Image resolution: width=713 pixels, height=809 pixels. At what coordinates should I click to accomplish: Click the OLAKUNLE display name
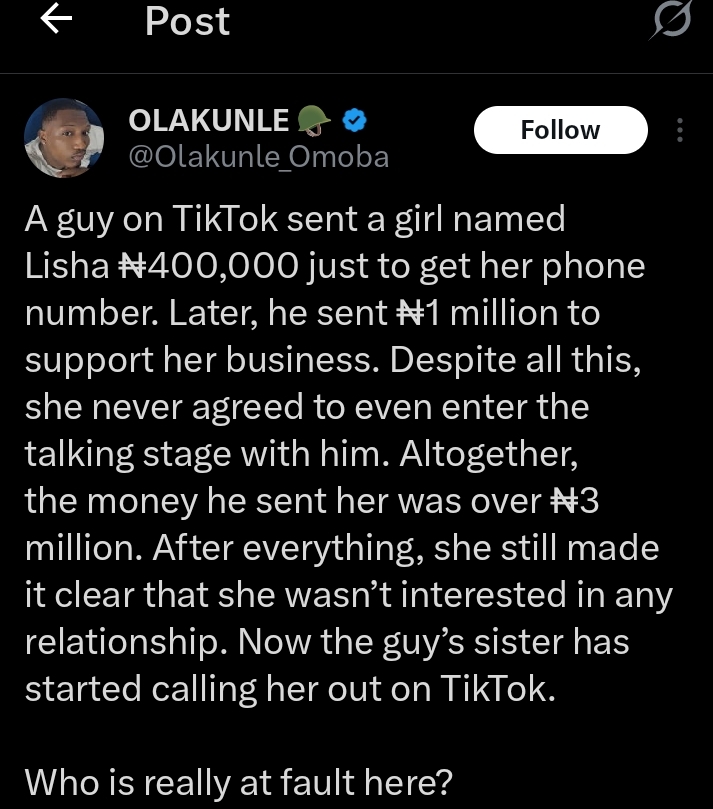tap(208, 121)
